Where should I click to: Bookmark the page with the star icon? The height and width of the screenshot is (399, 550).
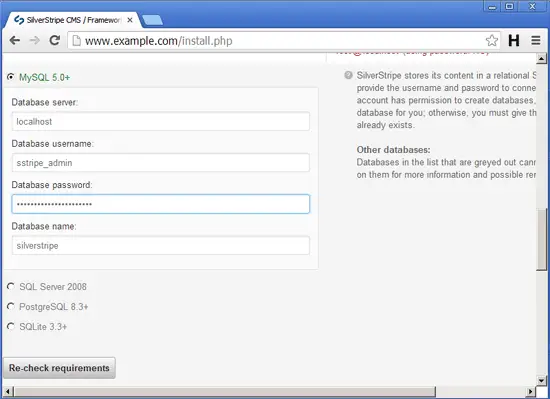[x=492, y=41]
